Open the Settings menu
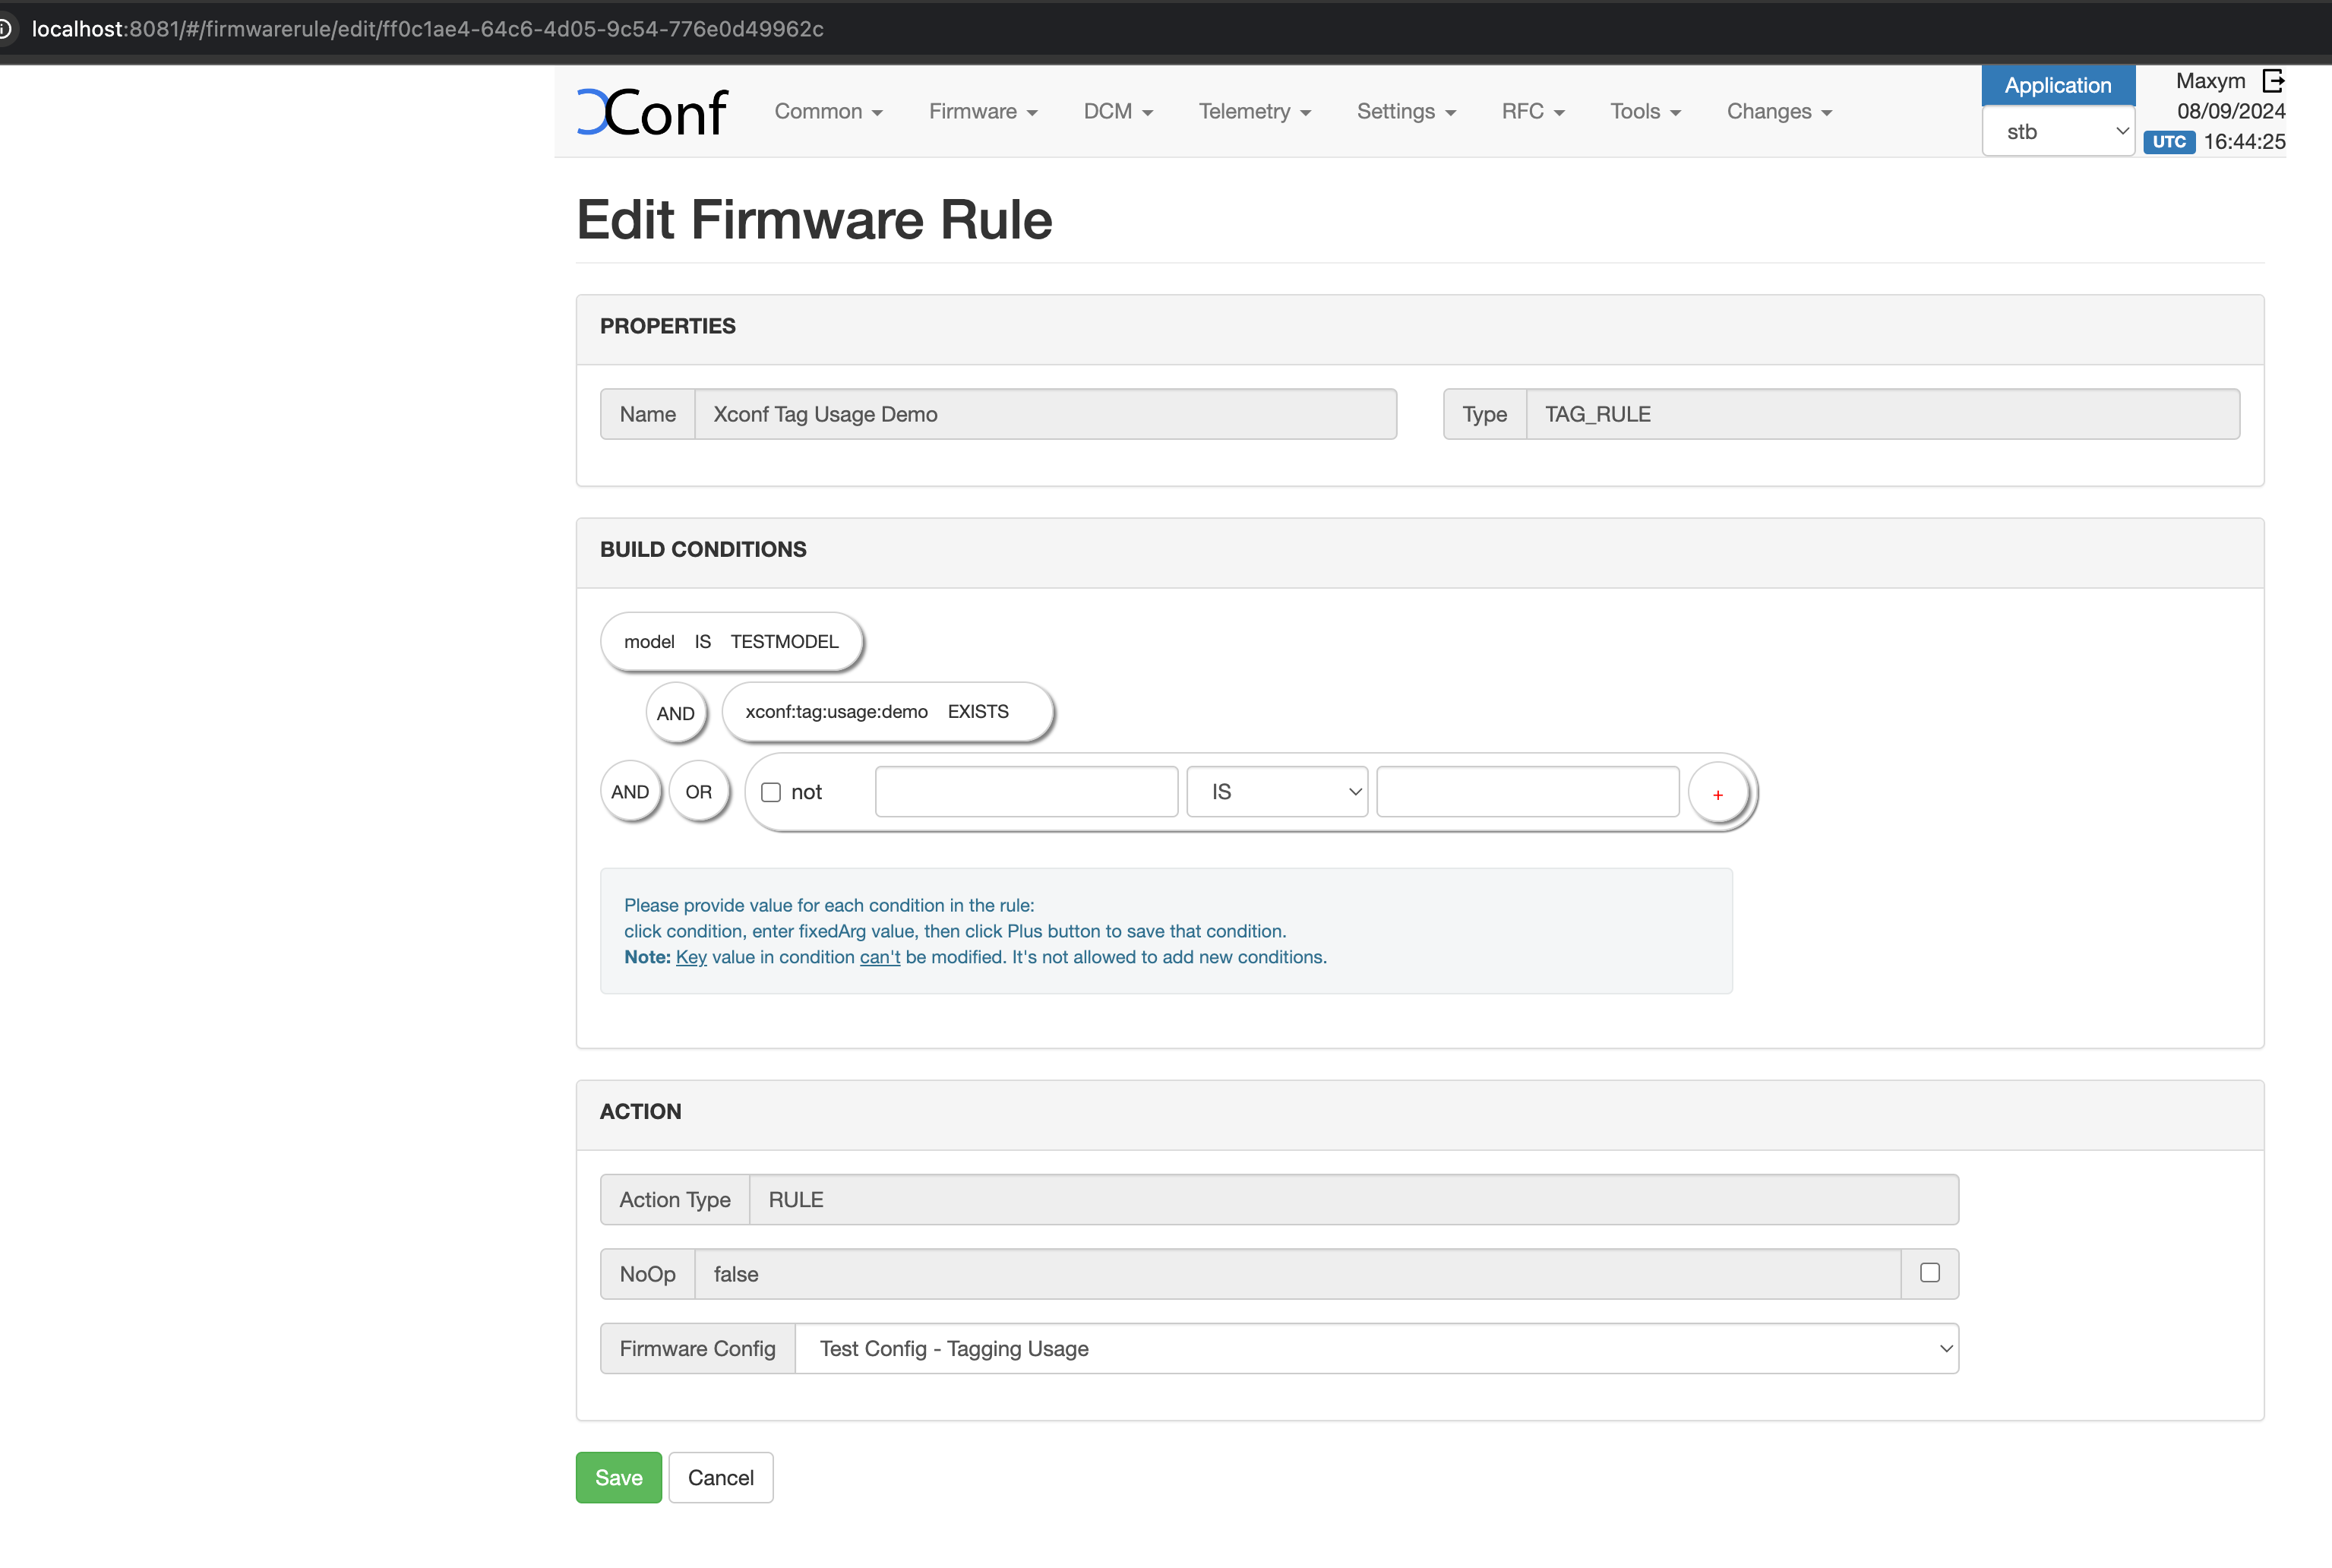 click(1405, 112)
